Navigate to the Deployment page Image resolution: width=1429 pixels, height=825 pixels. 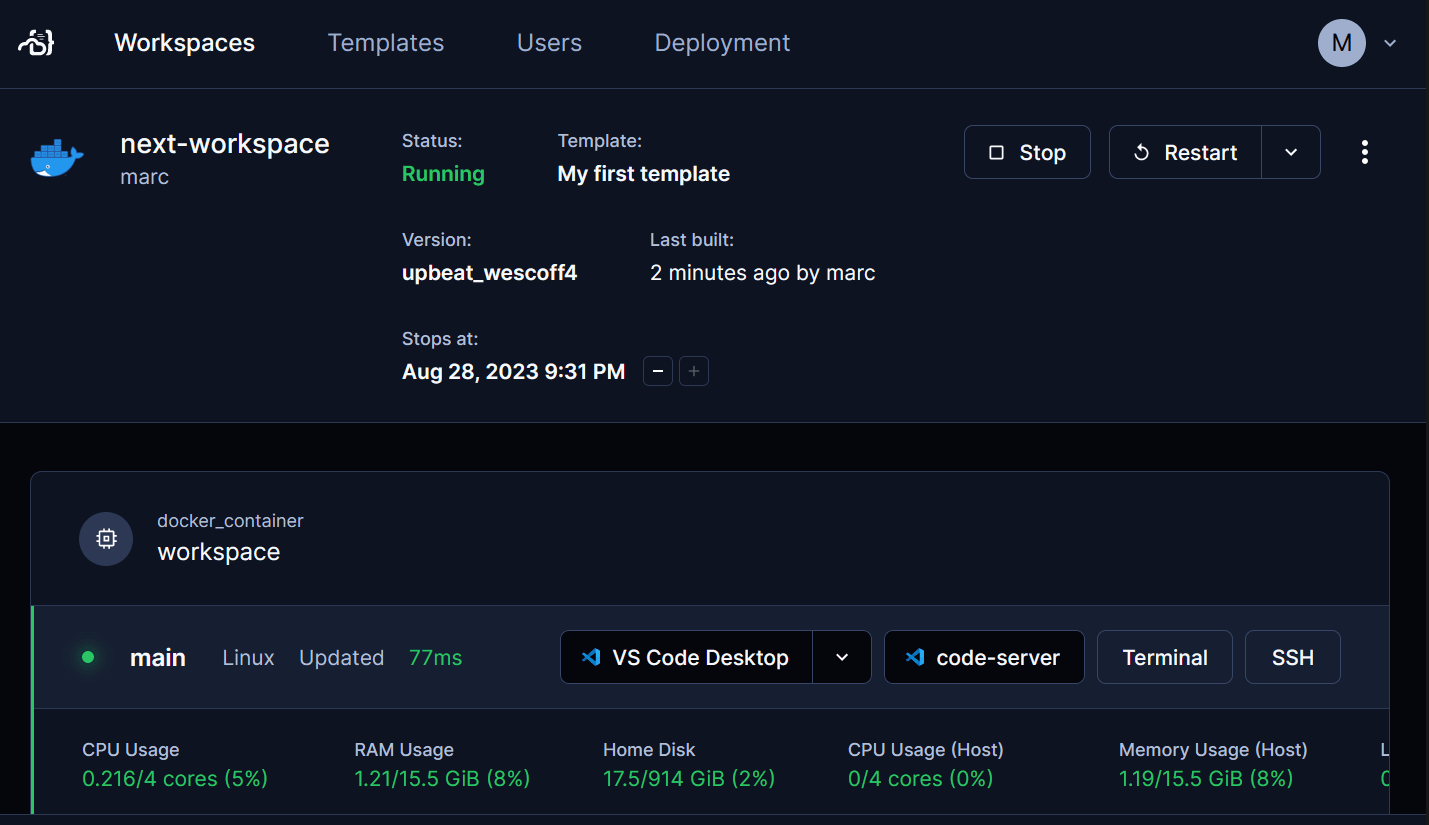click(722, 43)
